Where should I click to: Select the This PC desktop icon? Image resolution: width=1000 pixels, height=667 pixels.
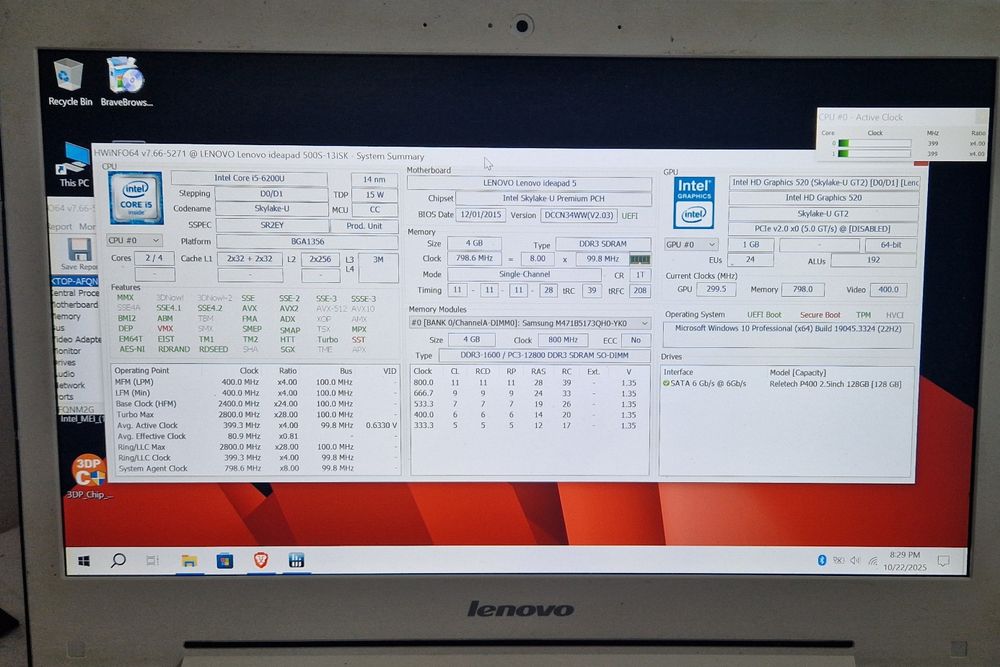[x=74, y=165]
